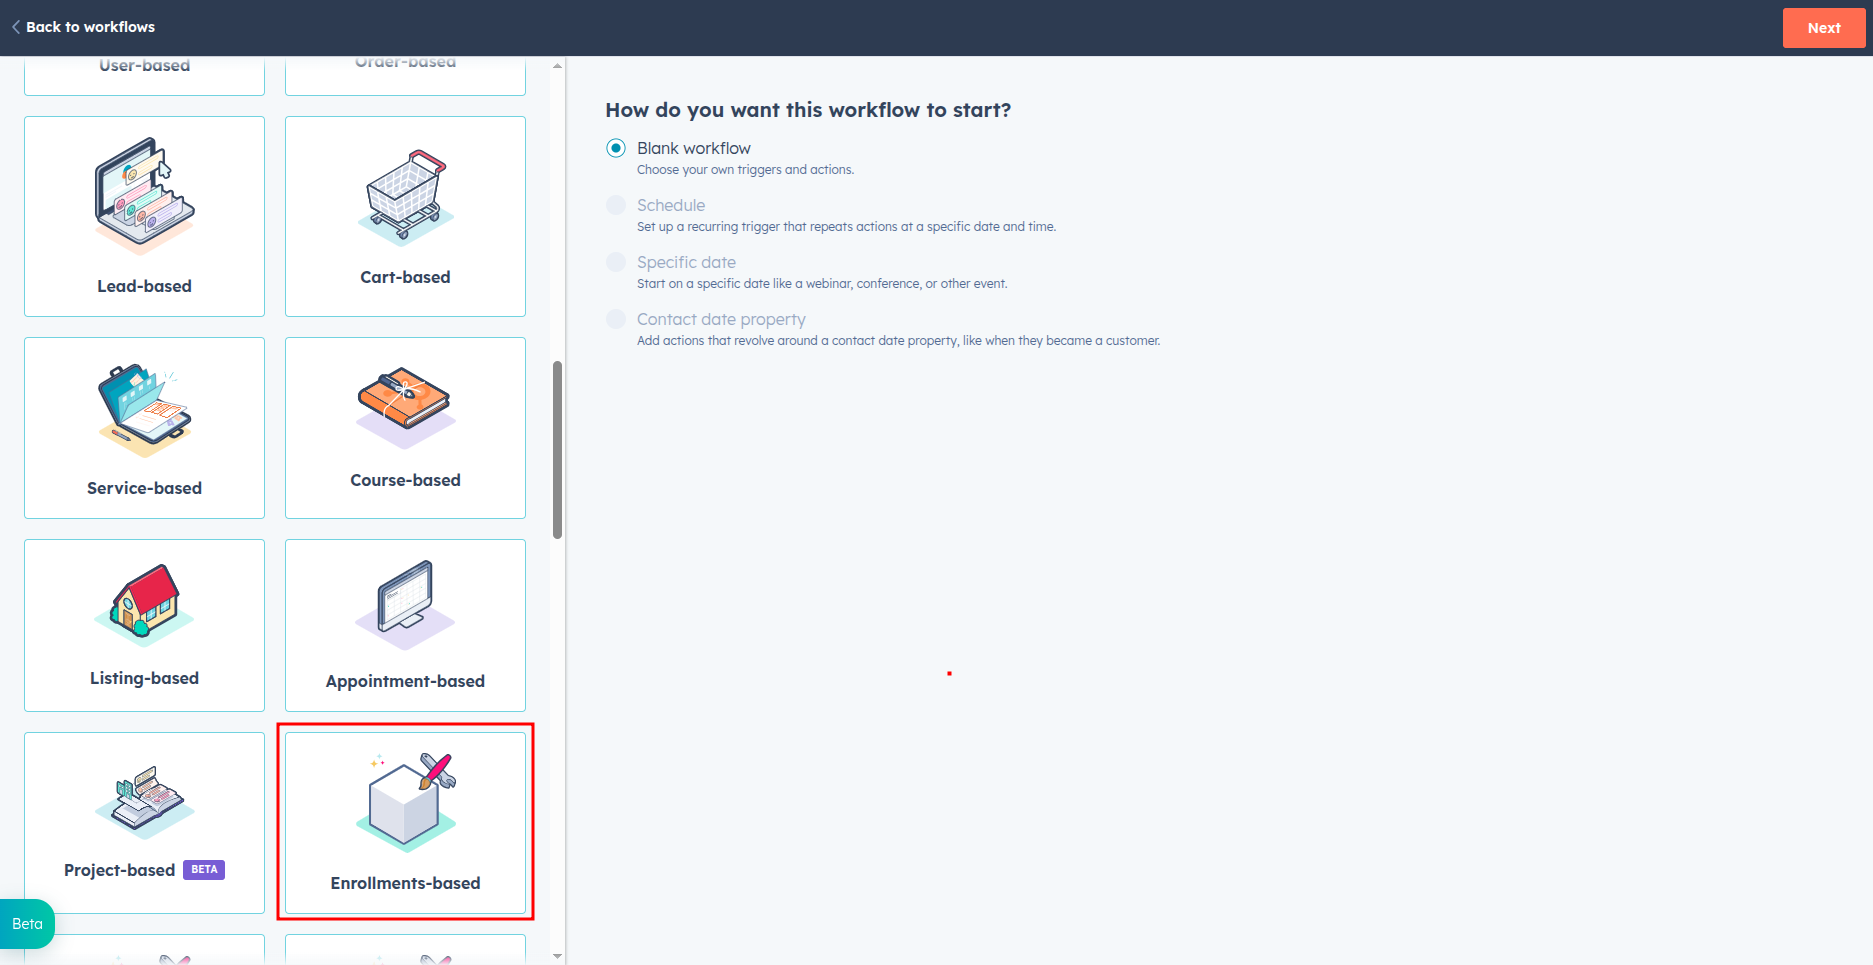Click the Course-based label text
The image size is (1873, 965).
405,480
